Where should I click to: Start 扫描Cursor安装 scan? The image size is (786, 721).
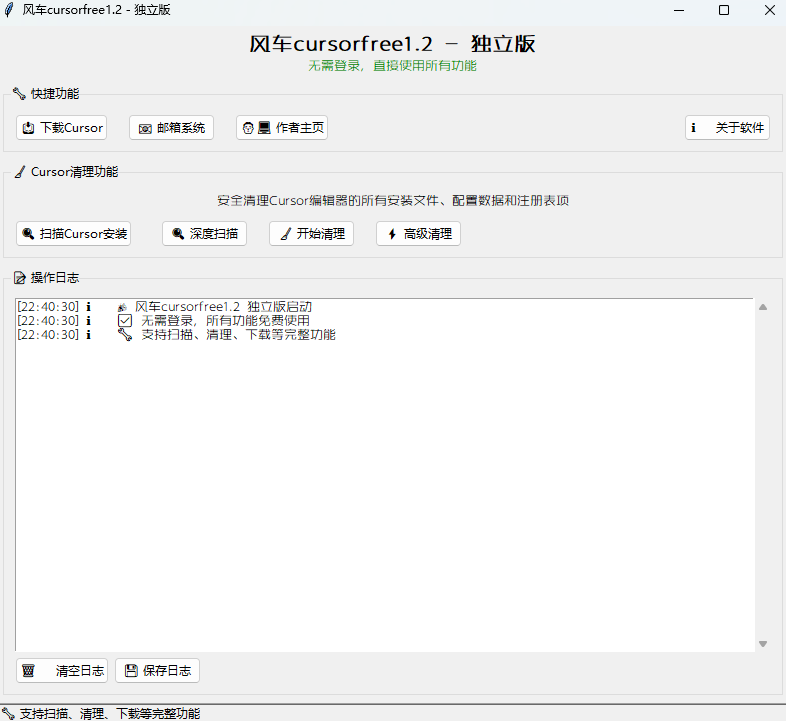pos(74,234)
